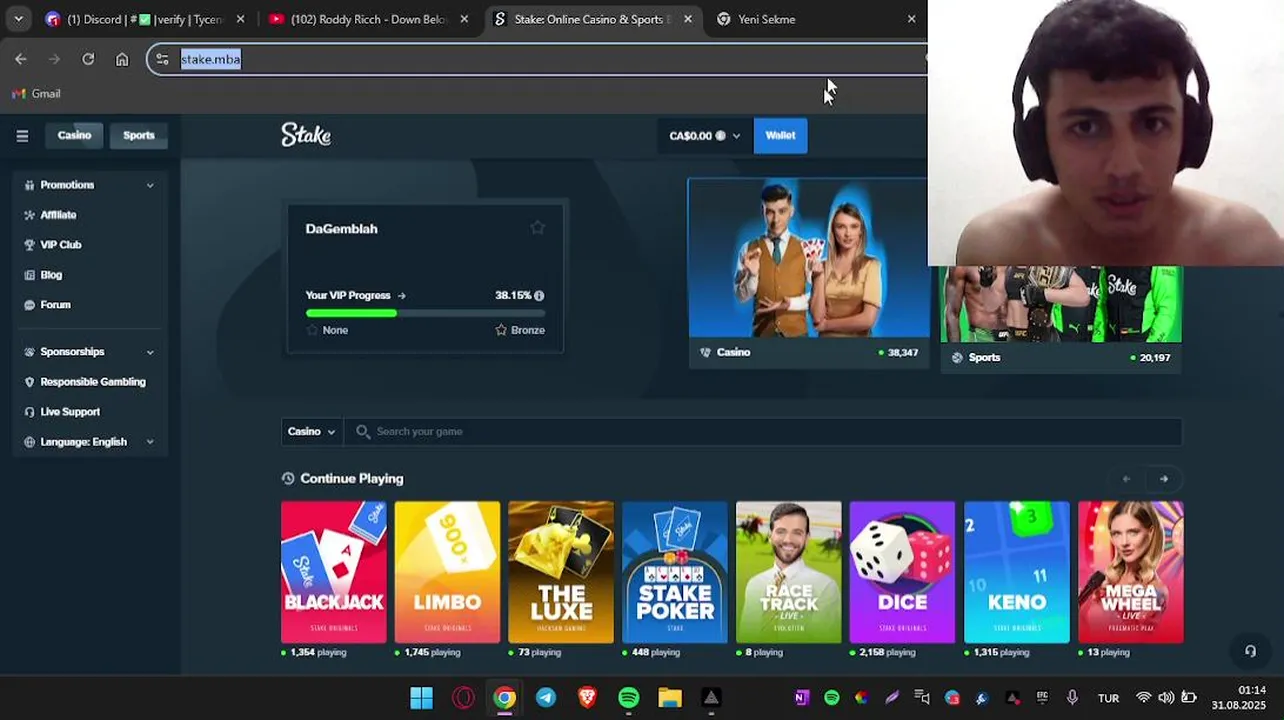Click the live support headset floating icon

1250,651
